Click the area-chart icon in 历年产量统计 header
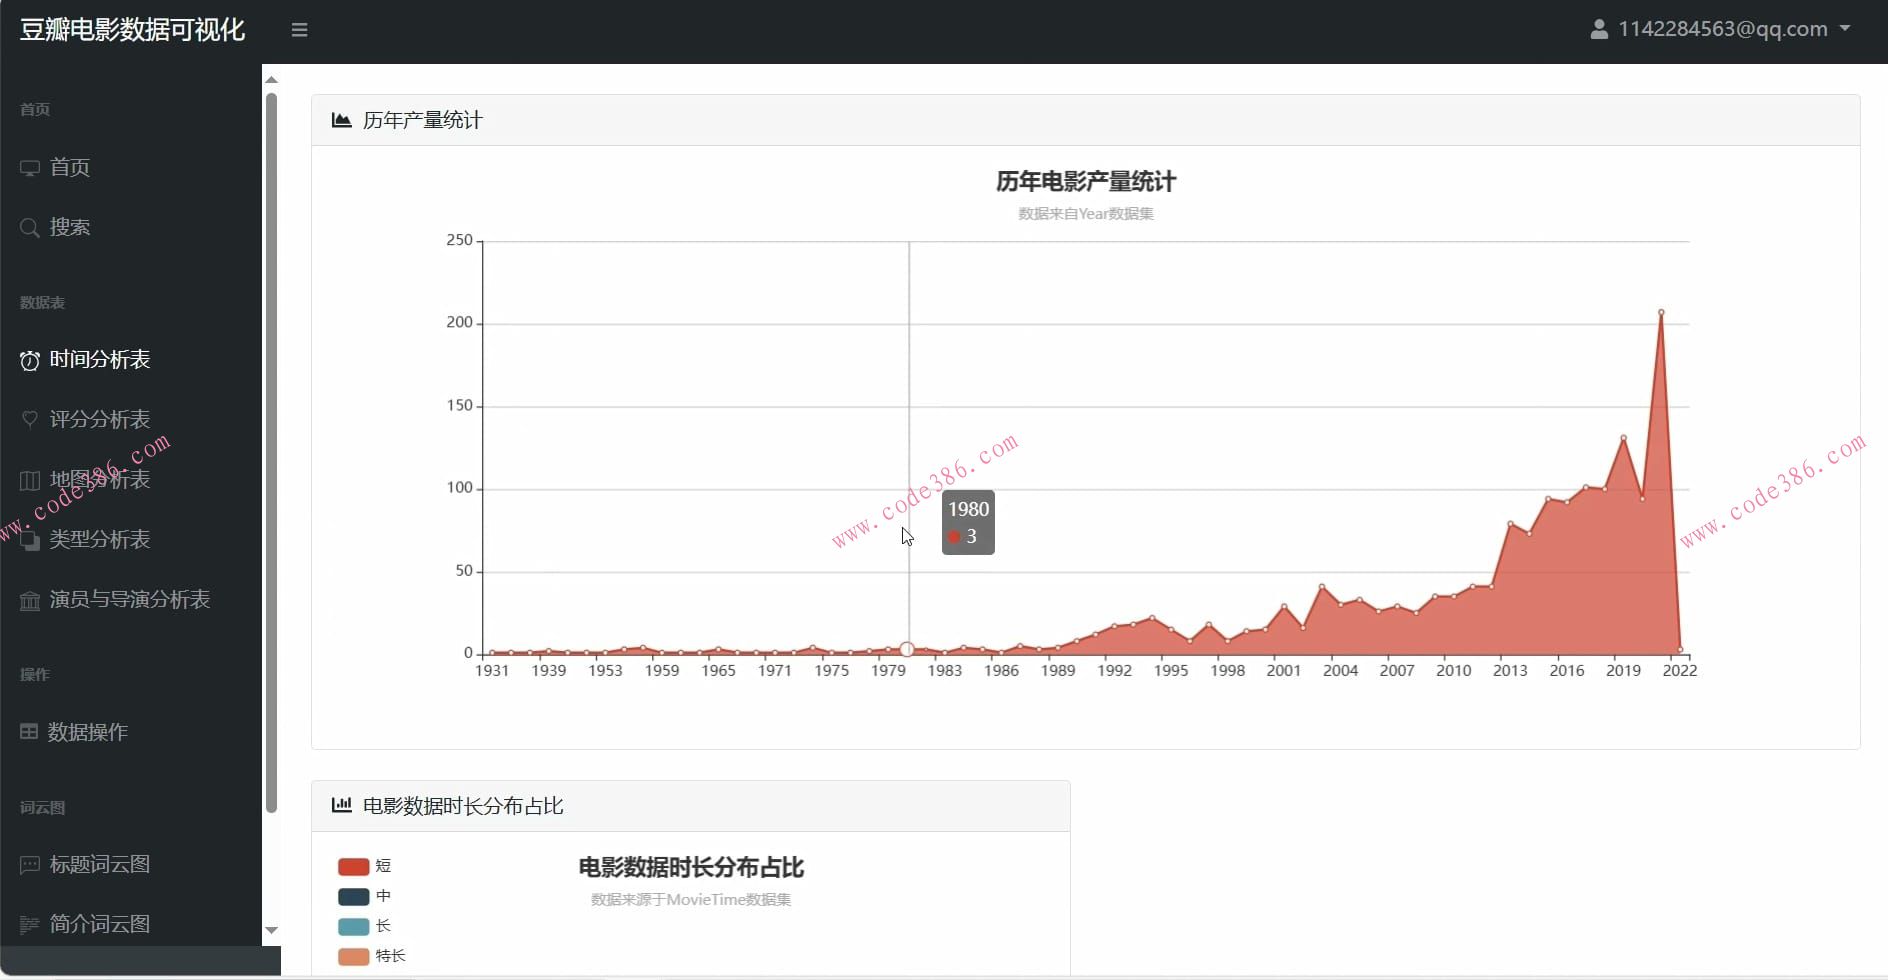The height and width of the screenshot is (980, 1888). click(x=342, y=119)
